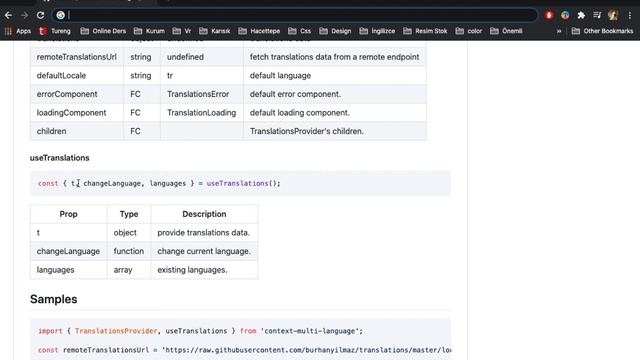Click the Description column header
The image size is (640, 360).
pyautogui.click(x=204, y=214)
